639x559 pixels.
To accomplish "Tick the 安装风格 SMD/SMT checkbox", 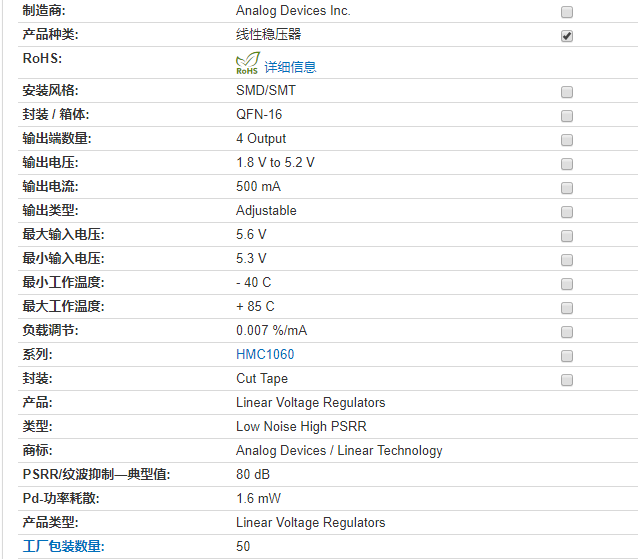I will tap(567, 92).
